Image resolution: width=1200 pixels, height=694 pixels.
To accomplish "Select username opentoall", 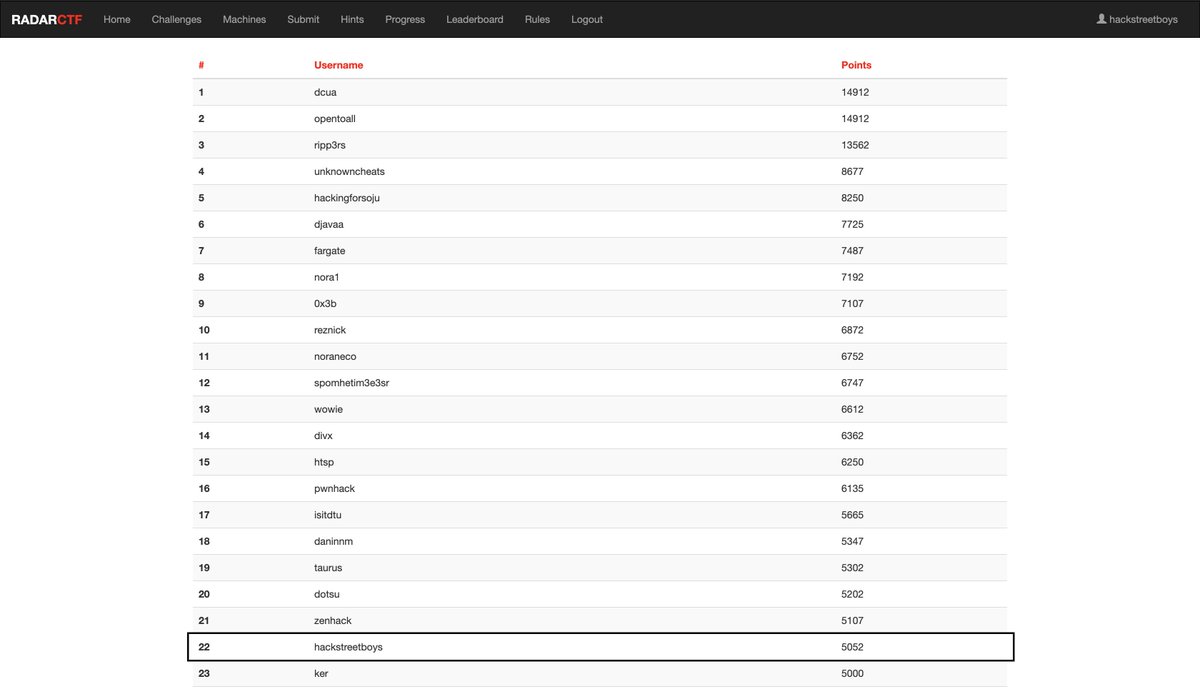I will [x=335, y=118].
